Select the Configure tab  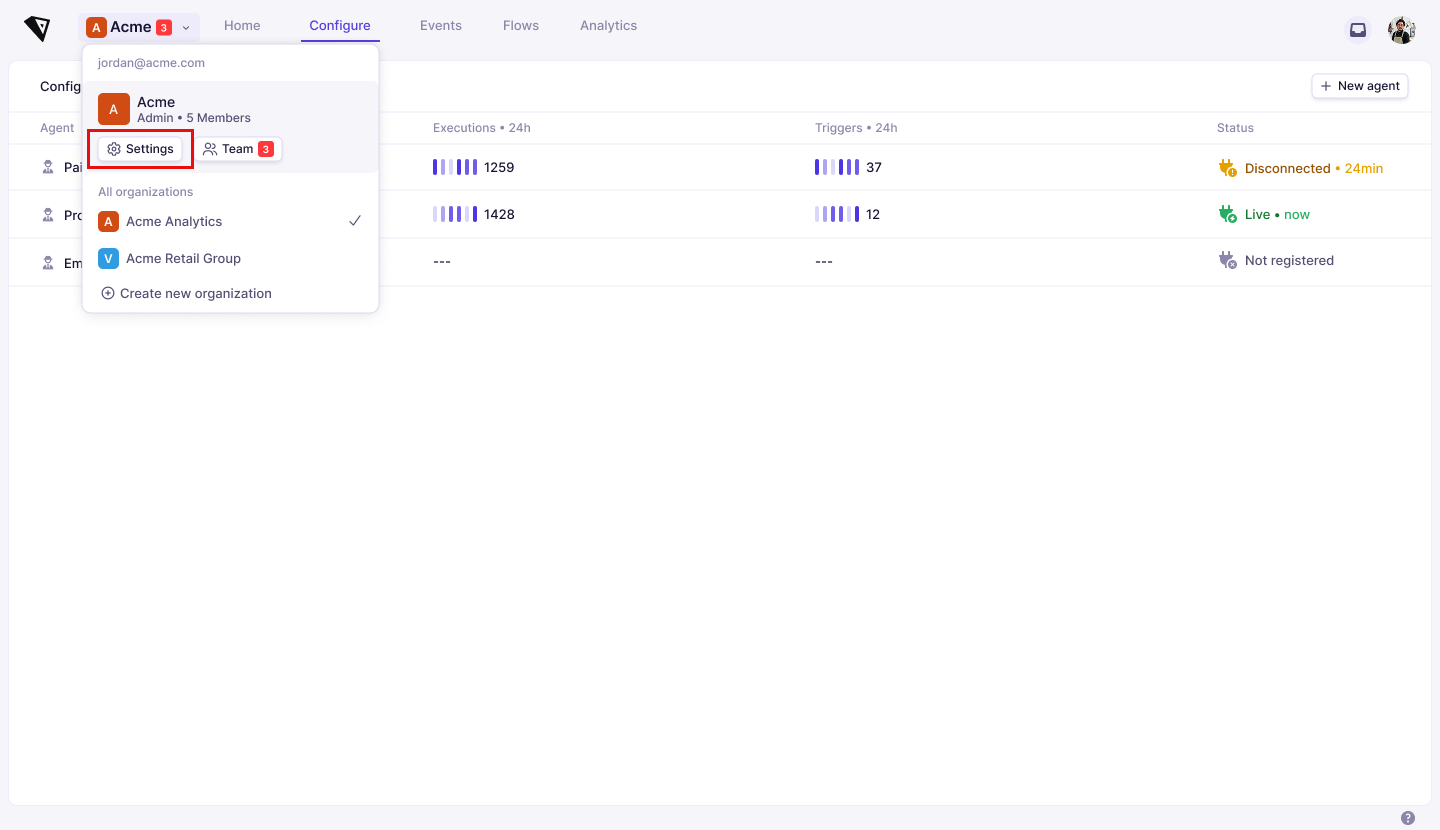(340, 26)
